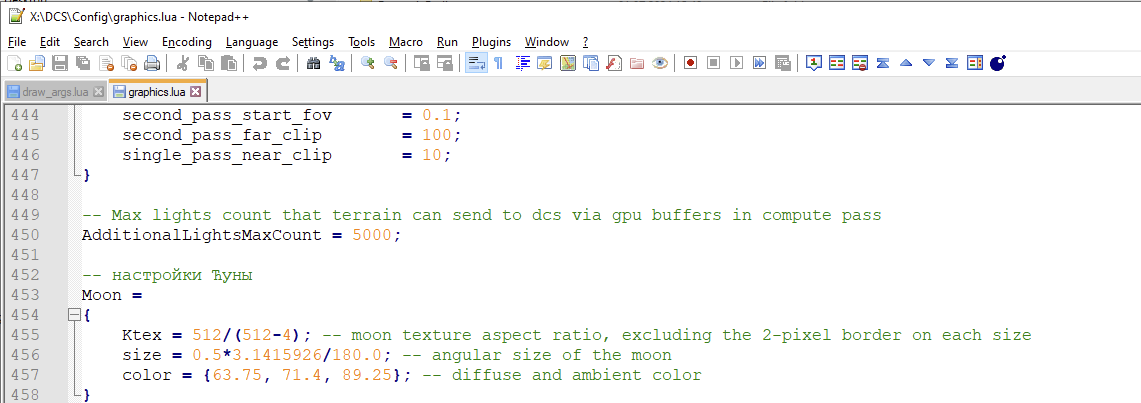Image resolution: width=1141 pixels, height=403 pixels.
Task: Undo the last edit
Action: pos(260,63)
